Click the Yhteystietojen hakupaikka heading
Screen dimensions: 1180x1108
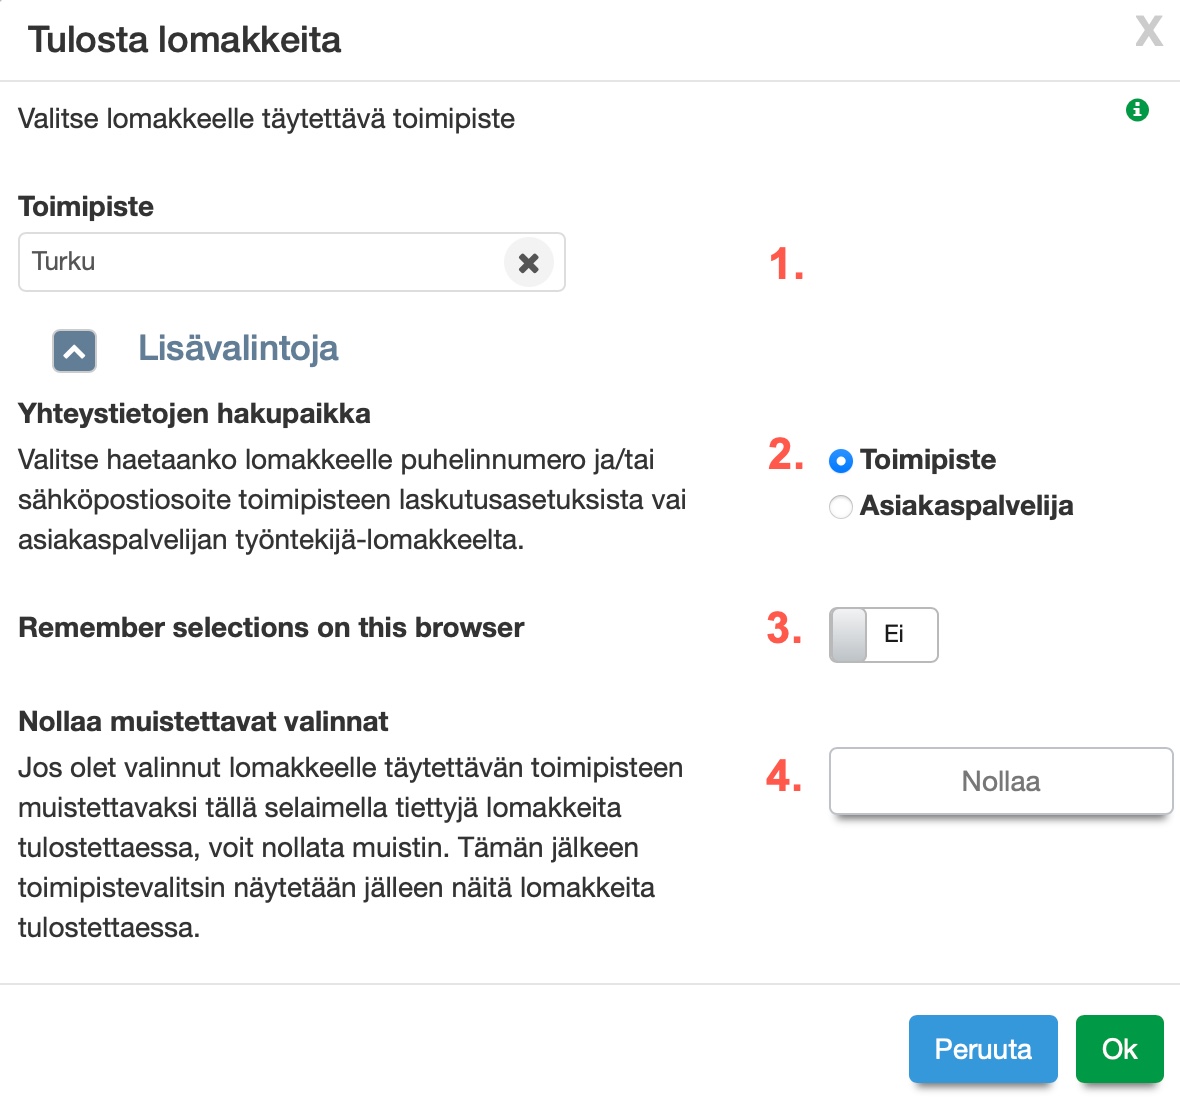pyautogui.click(x=194, y=414)
